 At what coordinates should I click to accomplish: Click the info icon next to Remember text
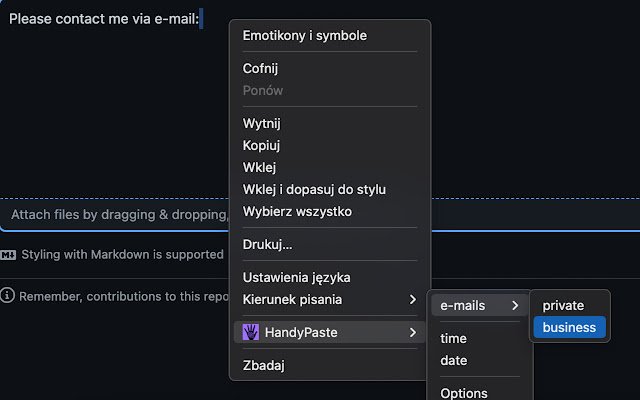point(7,296)
